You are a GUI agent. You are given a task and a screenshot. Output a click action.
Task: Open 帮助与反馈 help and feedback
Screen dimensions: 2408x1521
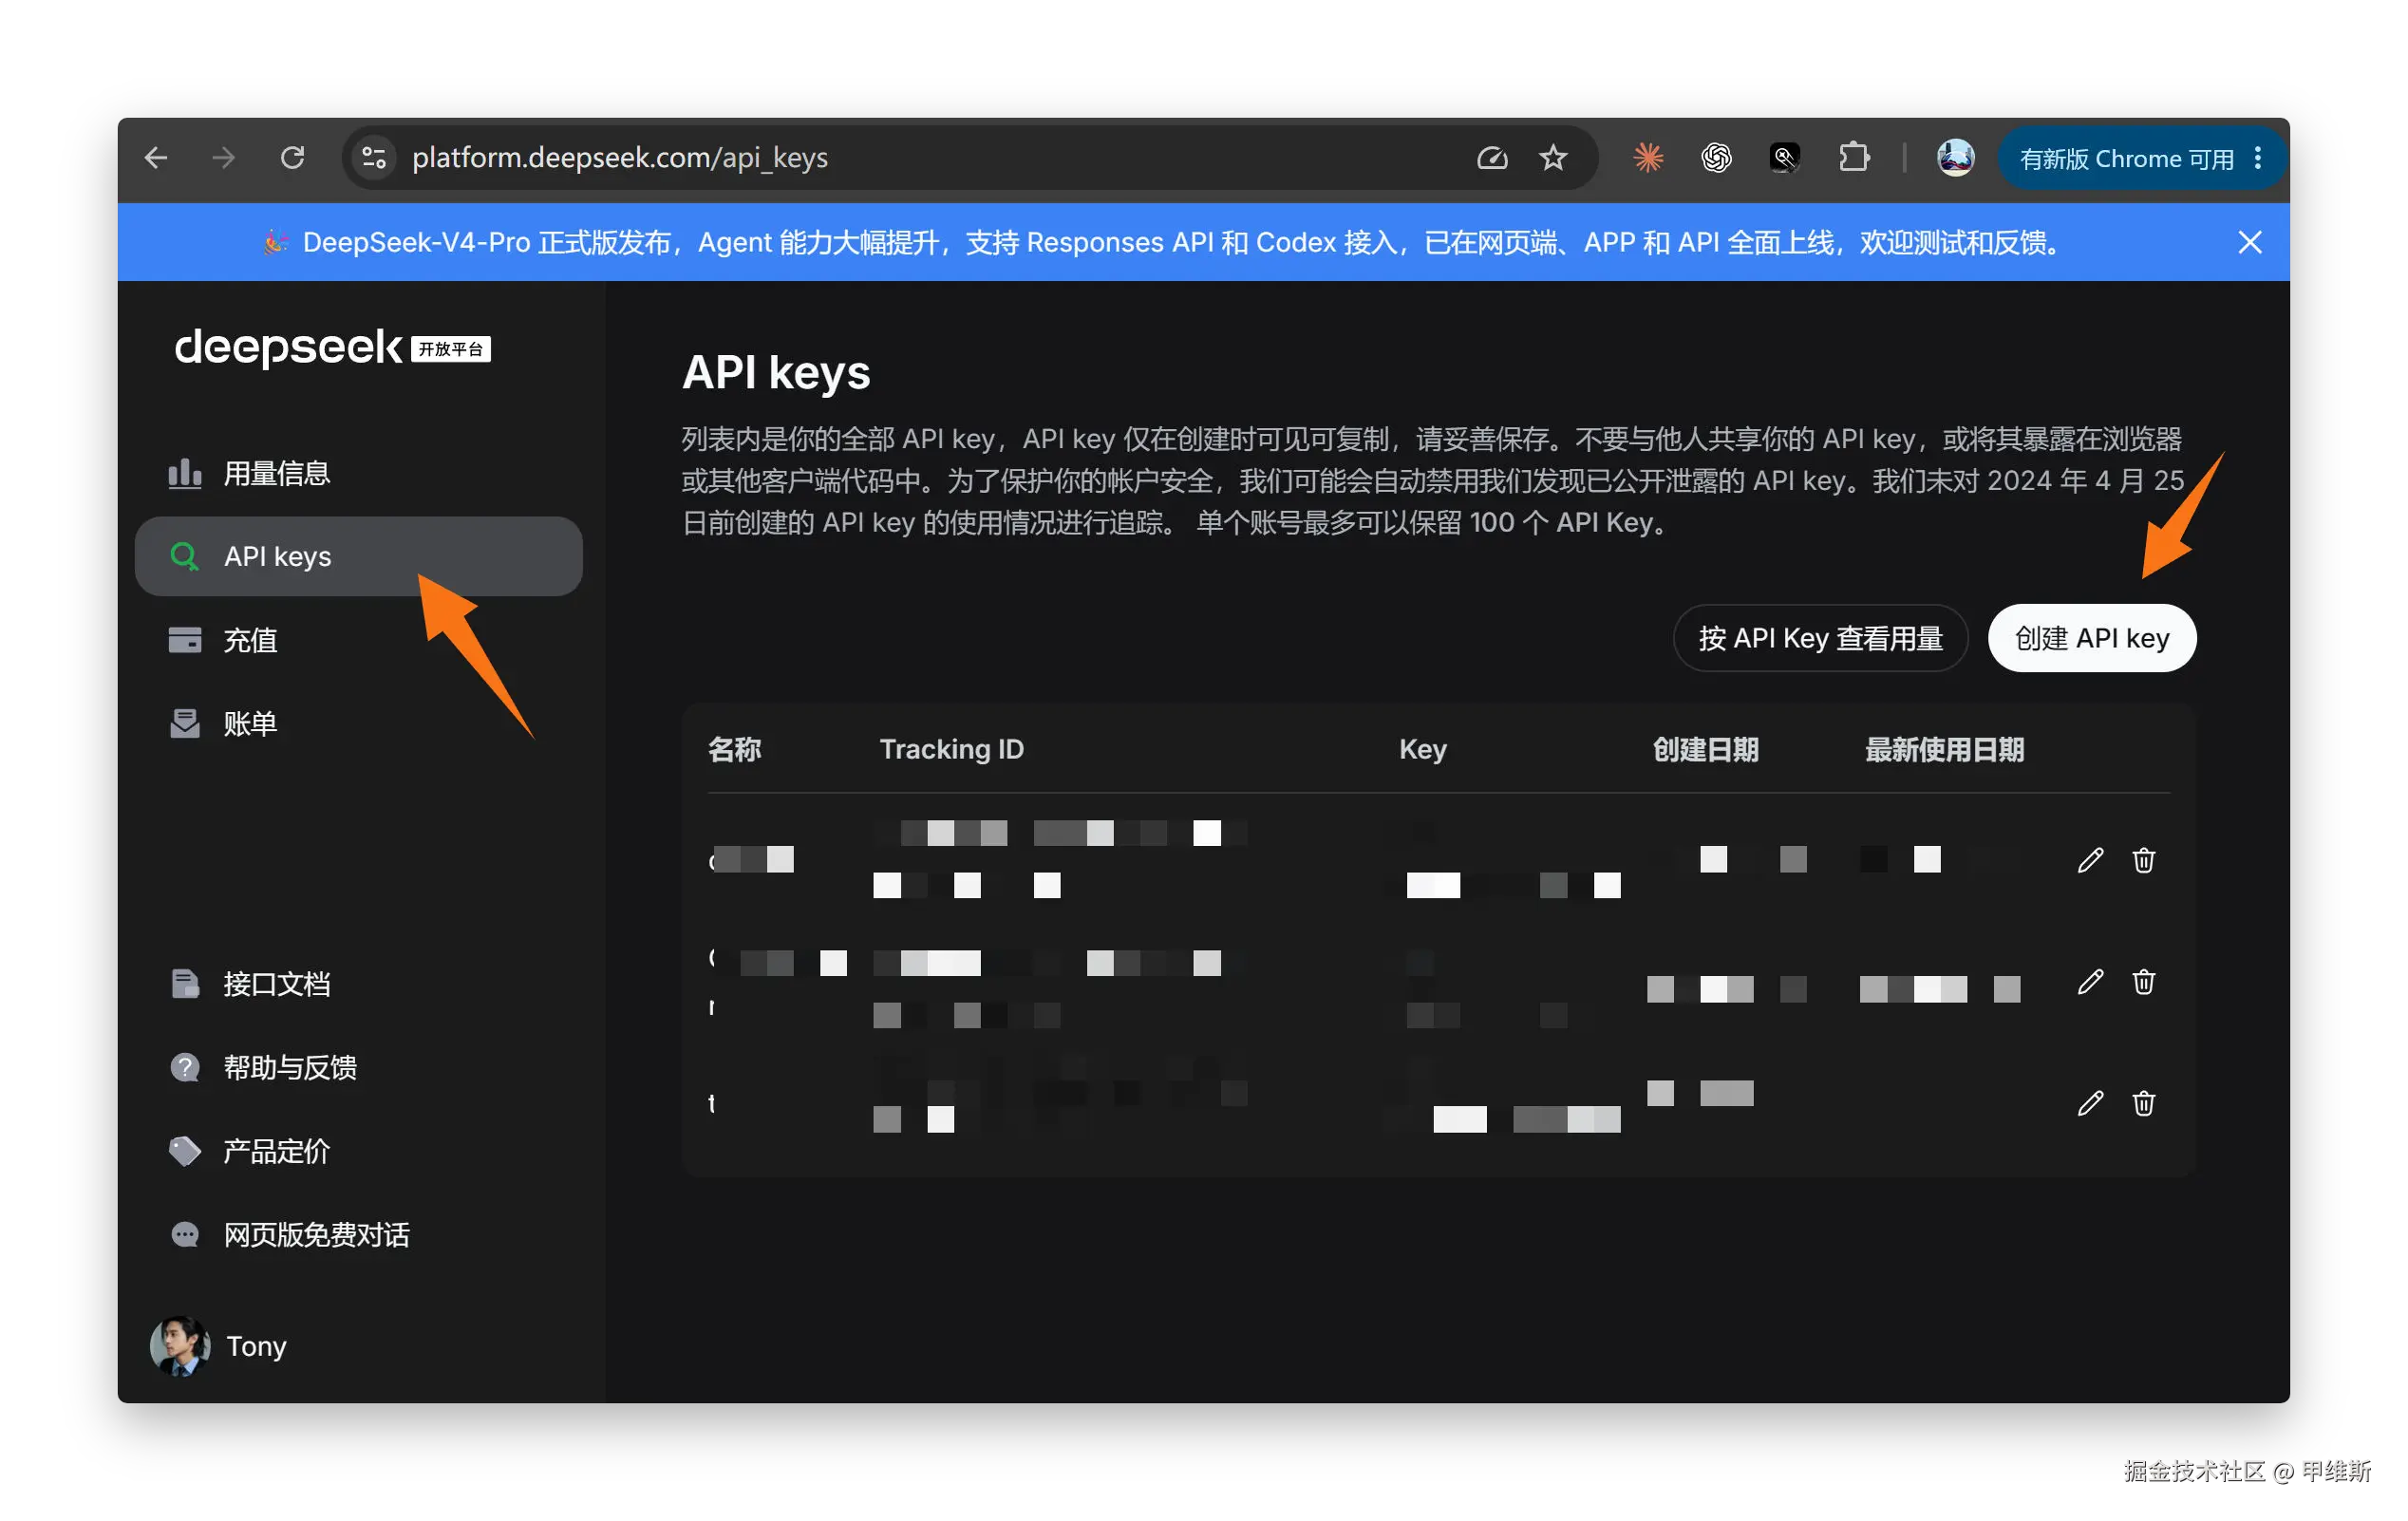coord(358,1068)
